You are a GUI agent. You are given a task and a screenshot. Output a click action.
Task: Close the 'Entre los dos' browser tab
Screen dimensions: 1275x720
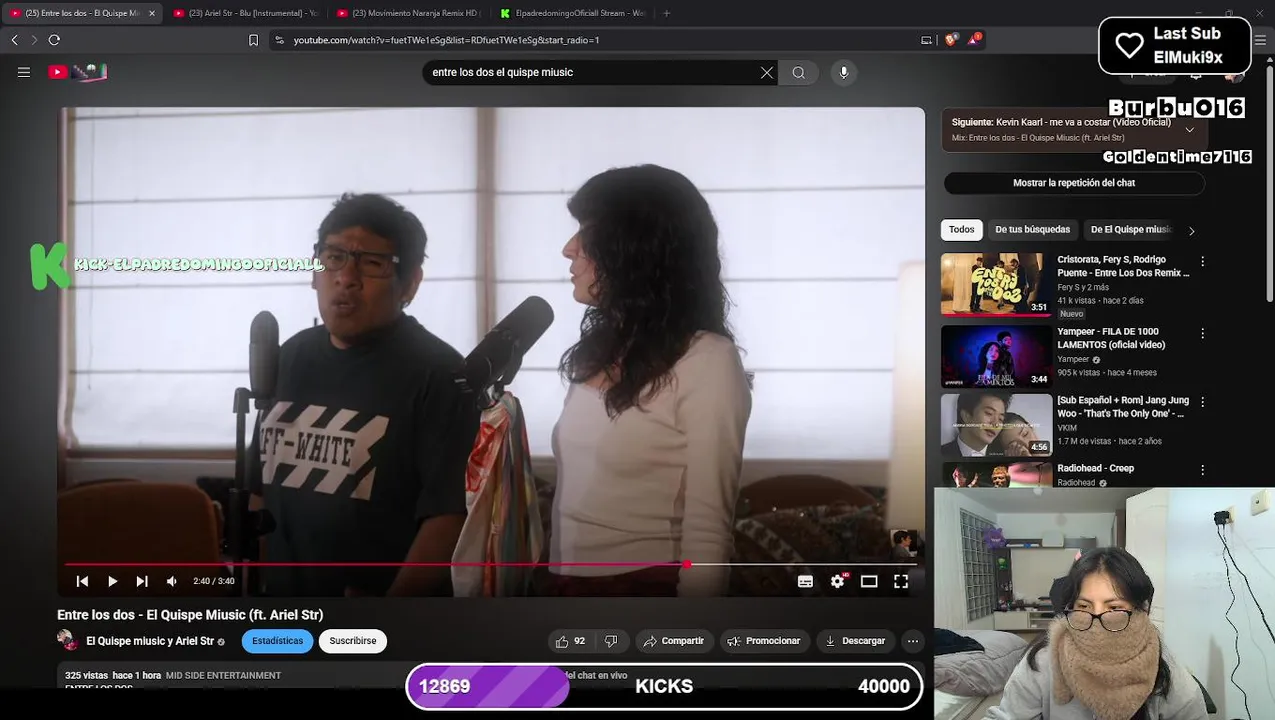pos(152,13)
